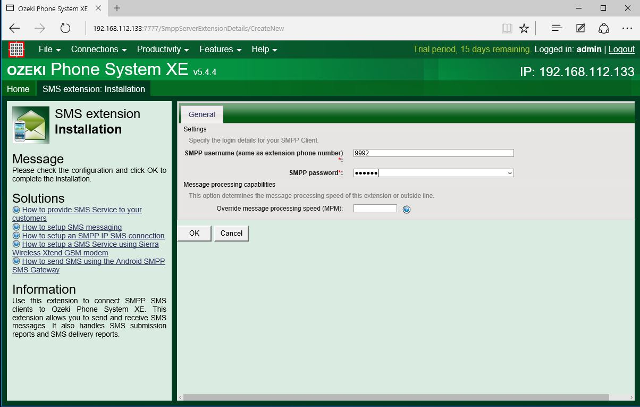Click the OK button
This screenshot has width=640, height=407.
195,234
